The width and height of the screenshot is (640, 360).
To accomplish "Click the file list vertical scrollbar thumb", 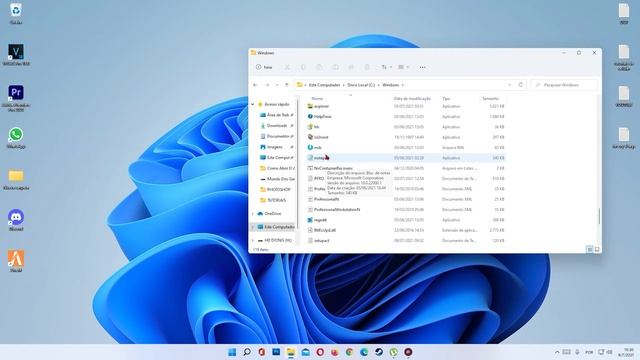I will [599, 216].
